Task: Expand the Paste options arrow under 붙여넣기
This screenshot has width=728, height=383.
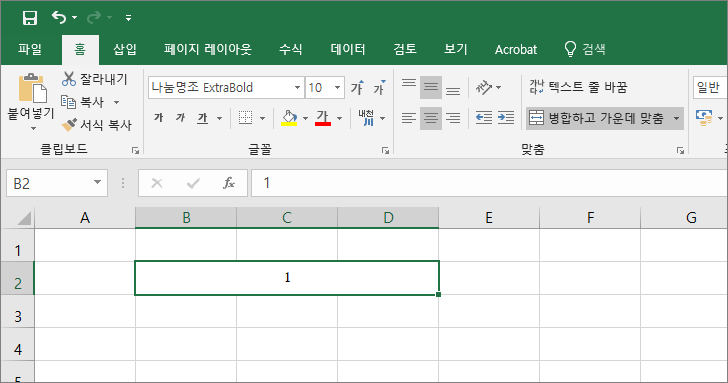Action: click(33, 128)
